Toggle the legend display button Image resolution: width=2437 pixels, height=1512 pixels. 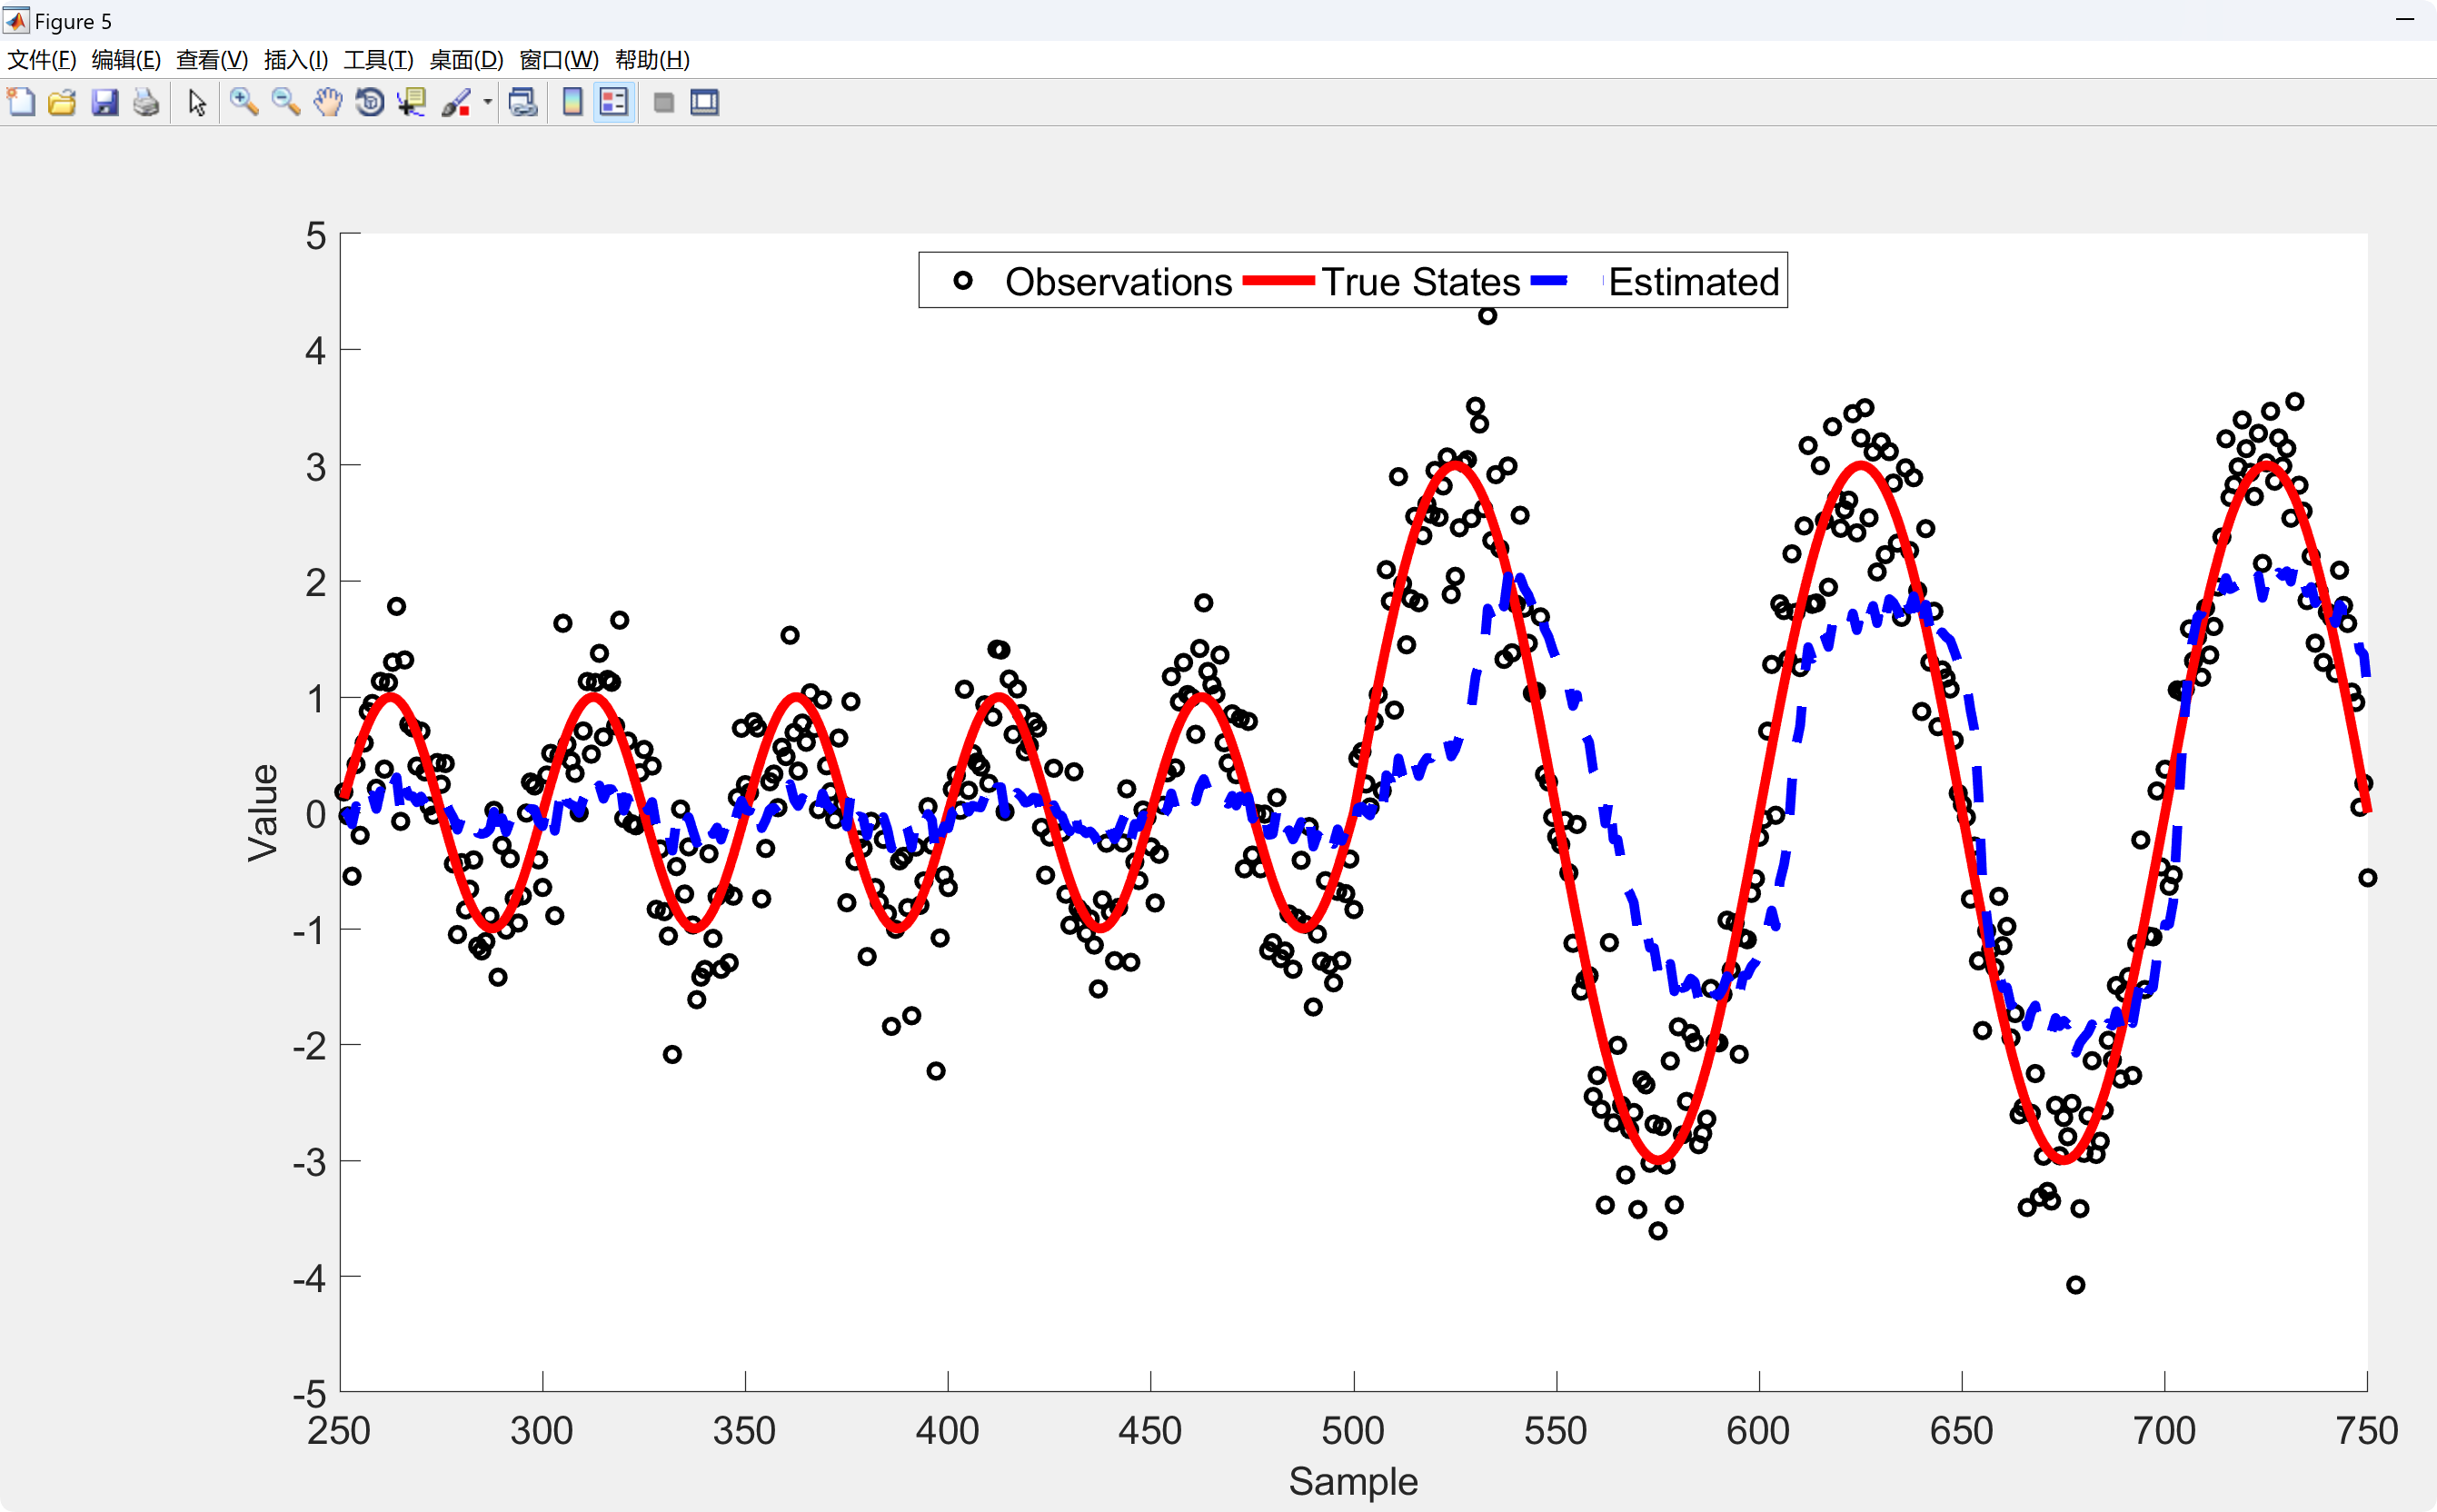pyautogui.click(x=614, y=102)
